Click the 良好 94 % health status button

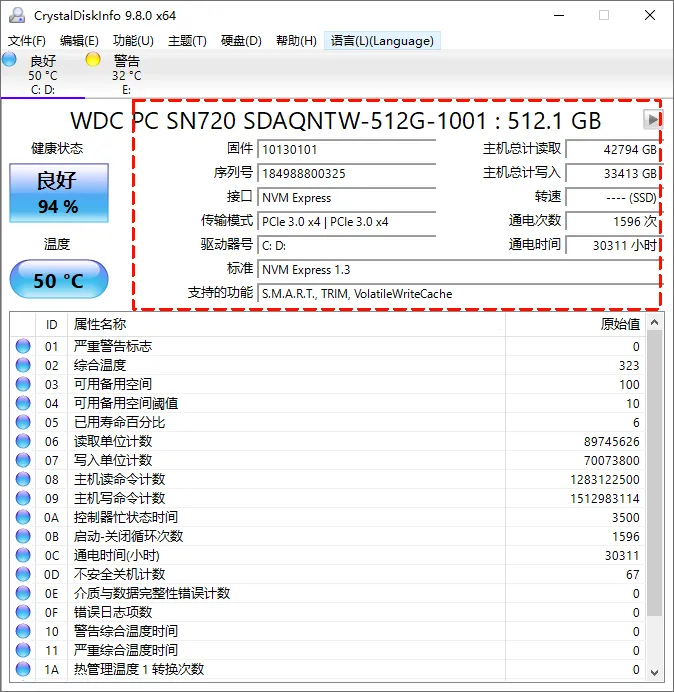59,193
